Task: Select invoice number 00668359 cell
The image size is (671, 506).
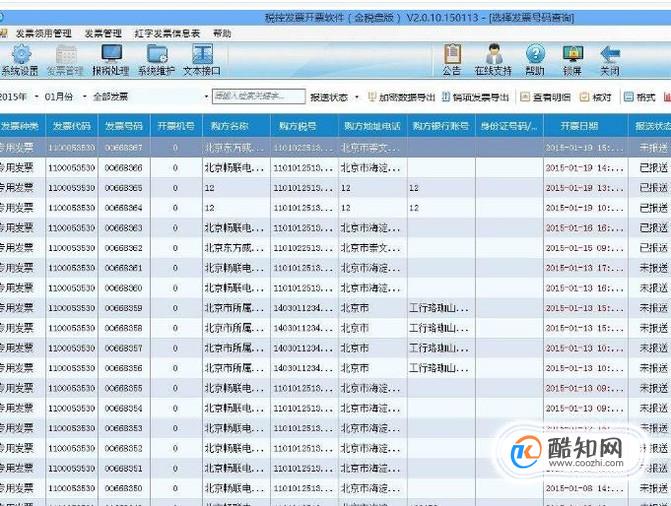Action: pyautogui.click(x=124, y=308)
